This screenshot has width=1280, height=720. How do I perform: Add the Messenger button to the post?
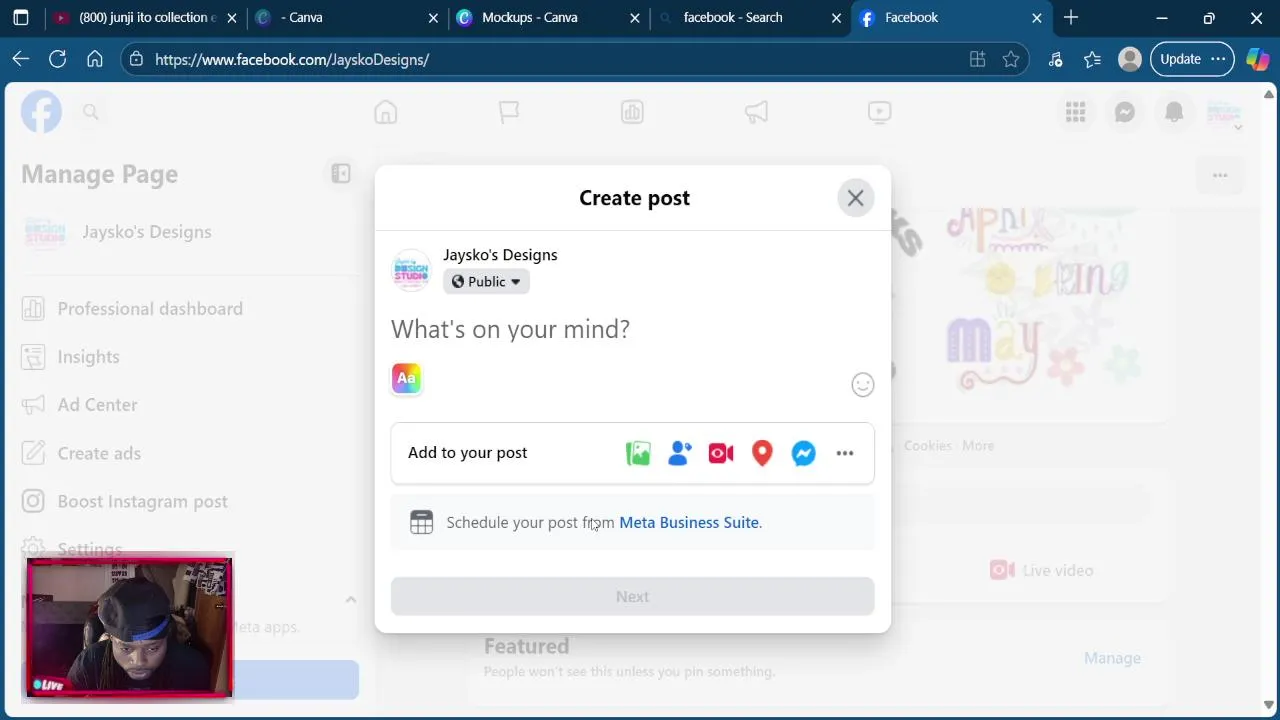(x=804, y=453)
